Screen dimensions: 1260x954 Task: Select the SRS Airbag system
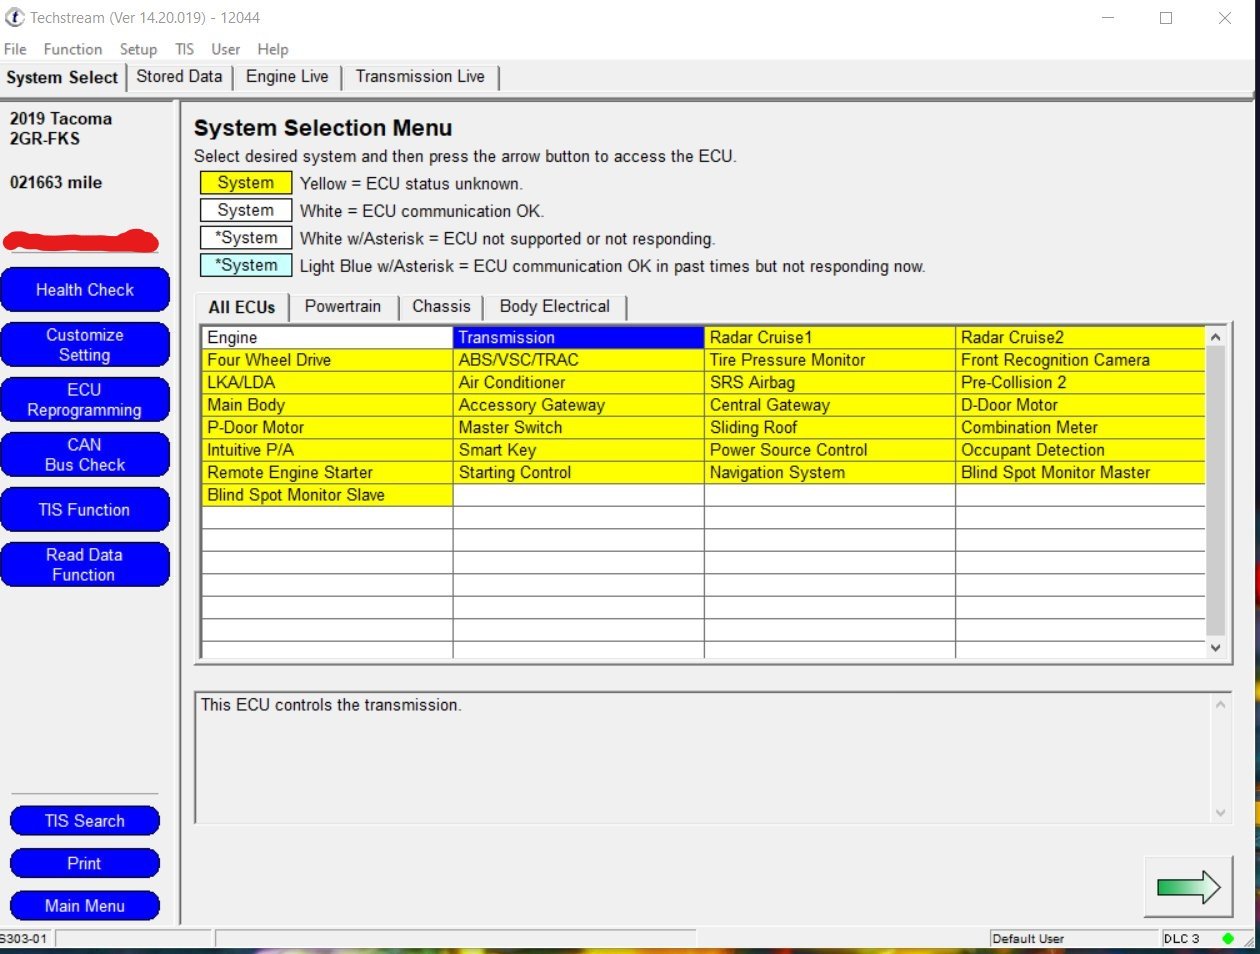[830, 383]
